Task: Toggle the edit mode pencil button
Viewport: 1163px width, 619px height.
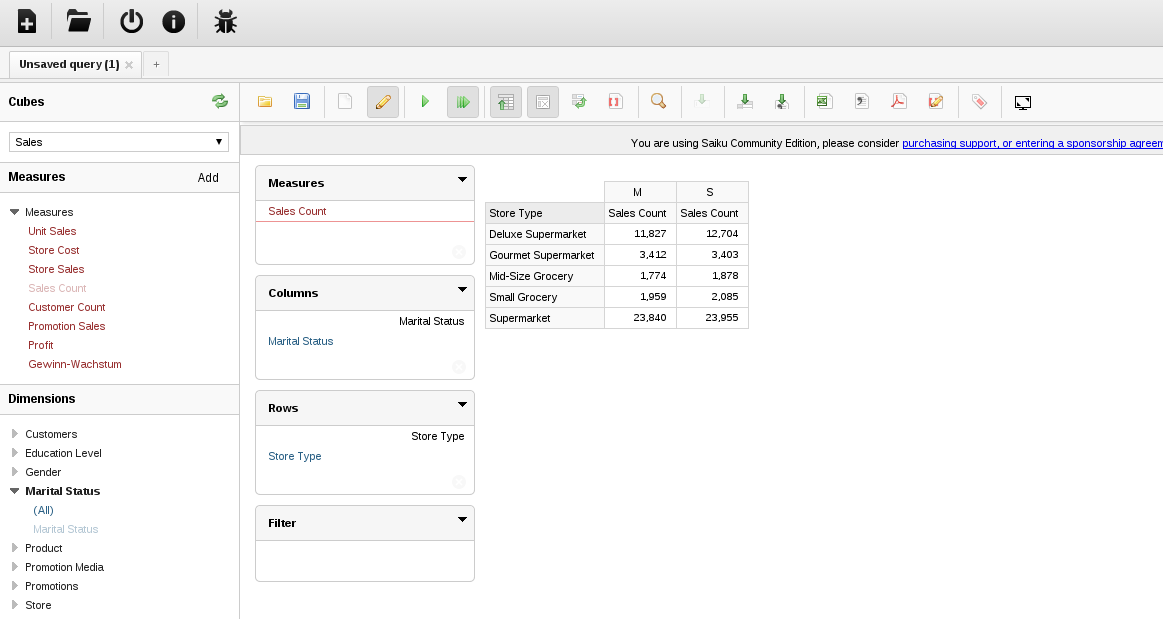Action: [383, 102]
